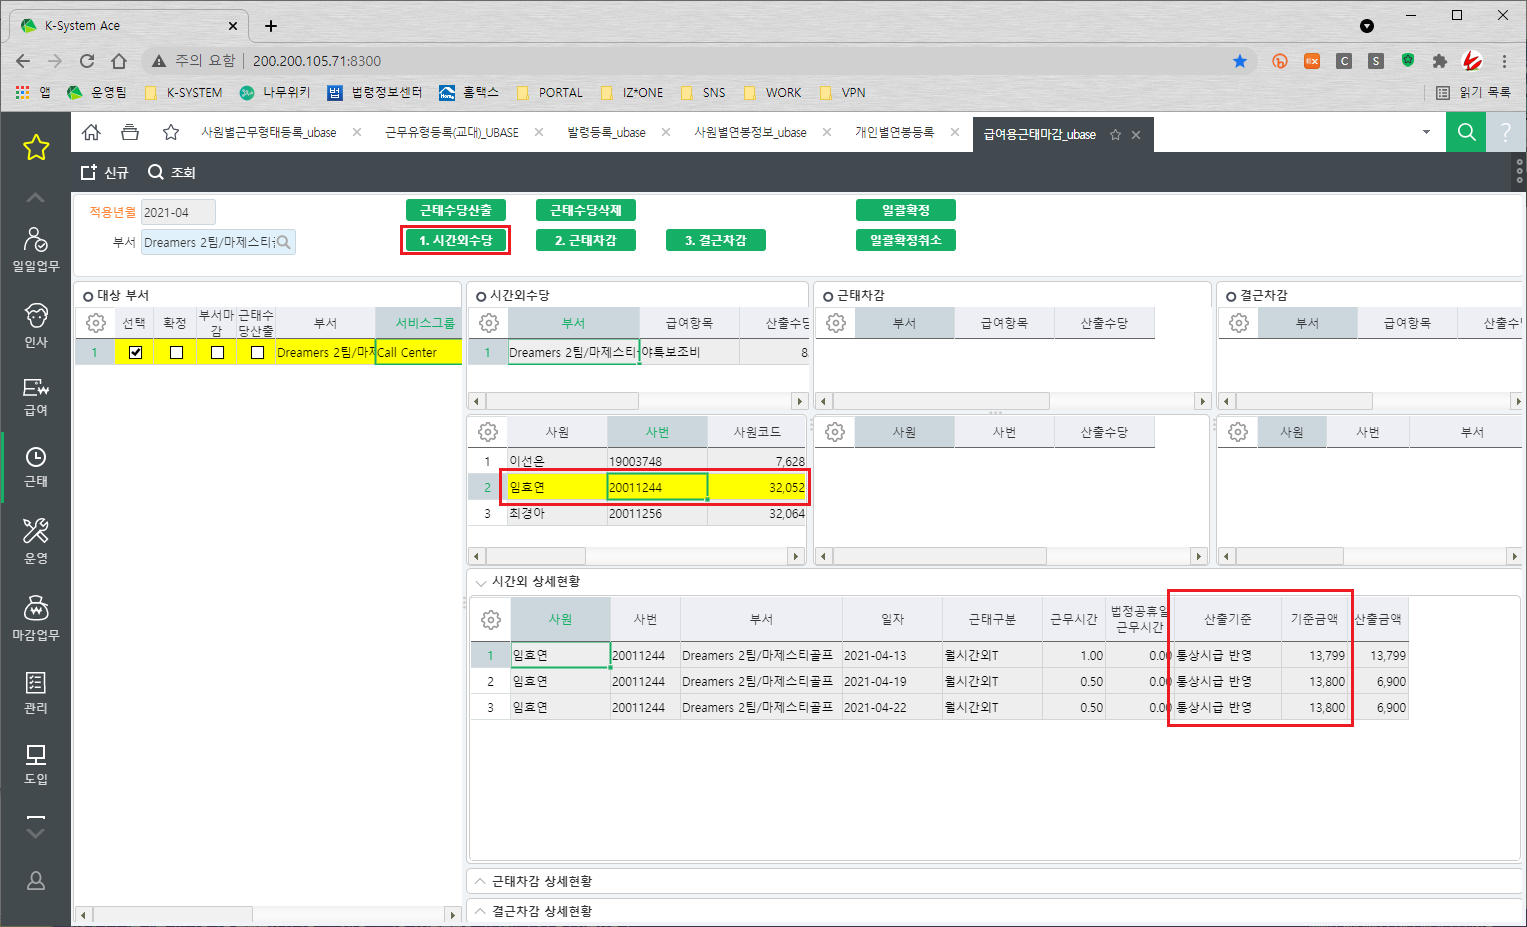The height and width of the screenshot is (927, 1527).
Task: Open the favorites star in left sidebar
Action: tap(36, 148)
